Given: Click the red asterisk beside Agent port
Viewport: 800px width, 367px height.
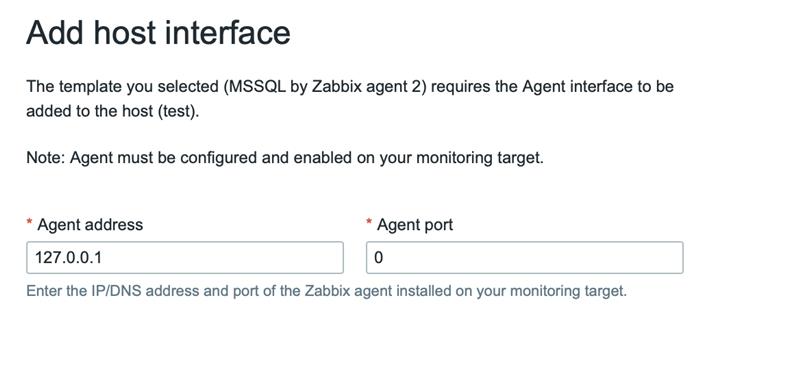Looking at the screenshot, I should coord(369,223).
